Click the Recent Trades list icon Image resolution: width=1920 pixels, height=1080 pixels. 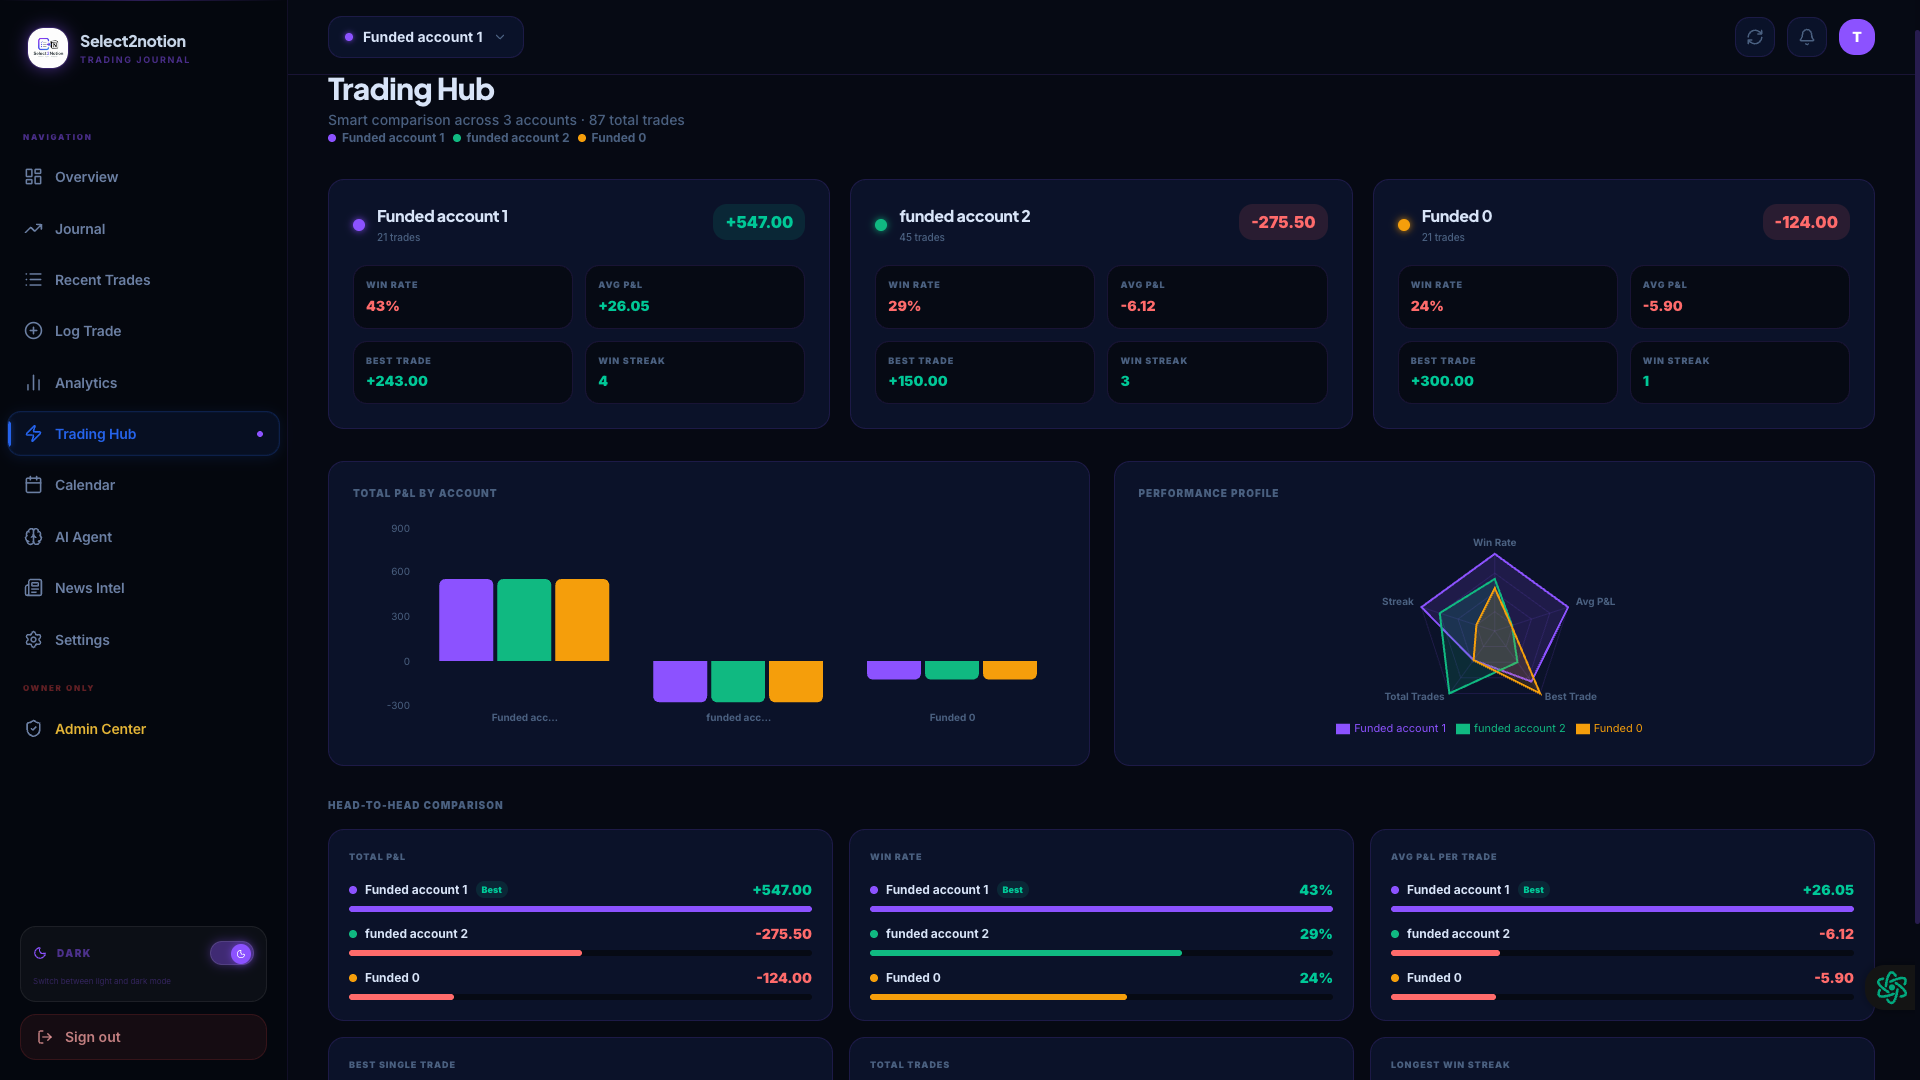(x=33, y=280)
